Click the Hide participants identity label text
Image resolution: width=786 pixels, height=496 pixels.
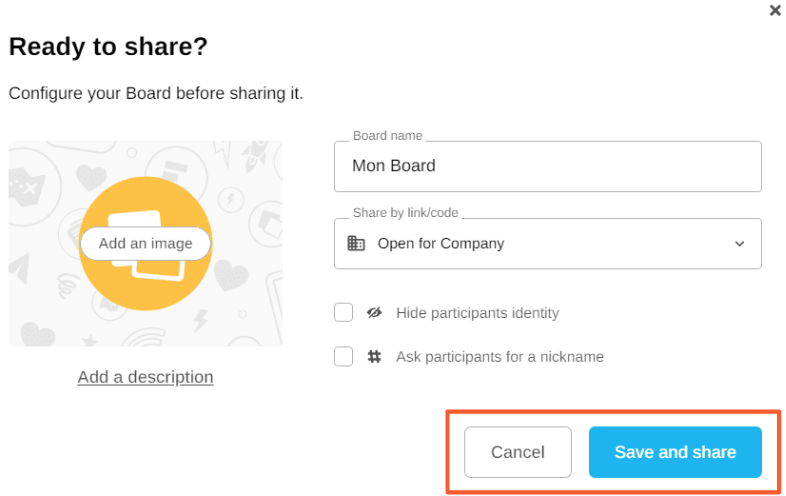pyautogui.click(x=477, y=313)
